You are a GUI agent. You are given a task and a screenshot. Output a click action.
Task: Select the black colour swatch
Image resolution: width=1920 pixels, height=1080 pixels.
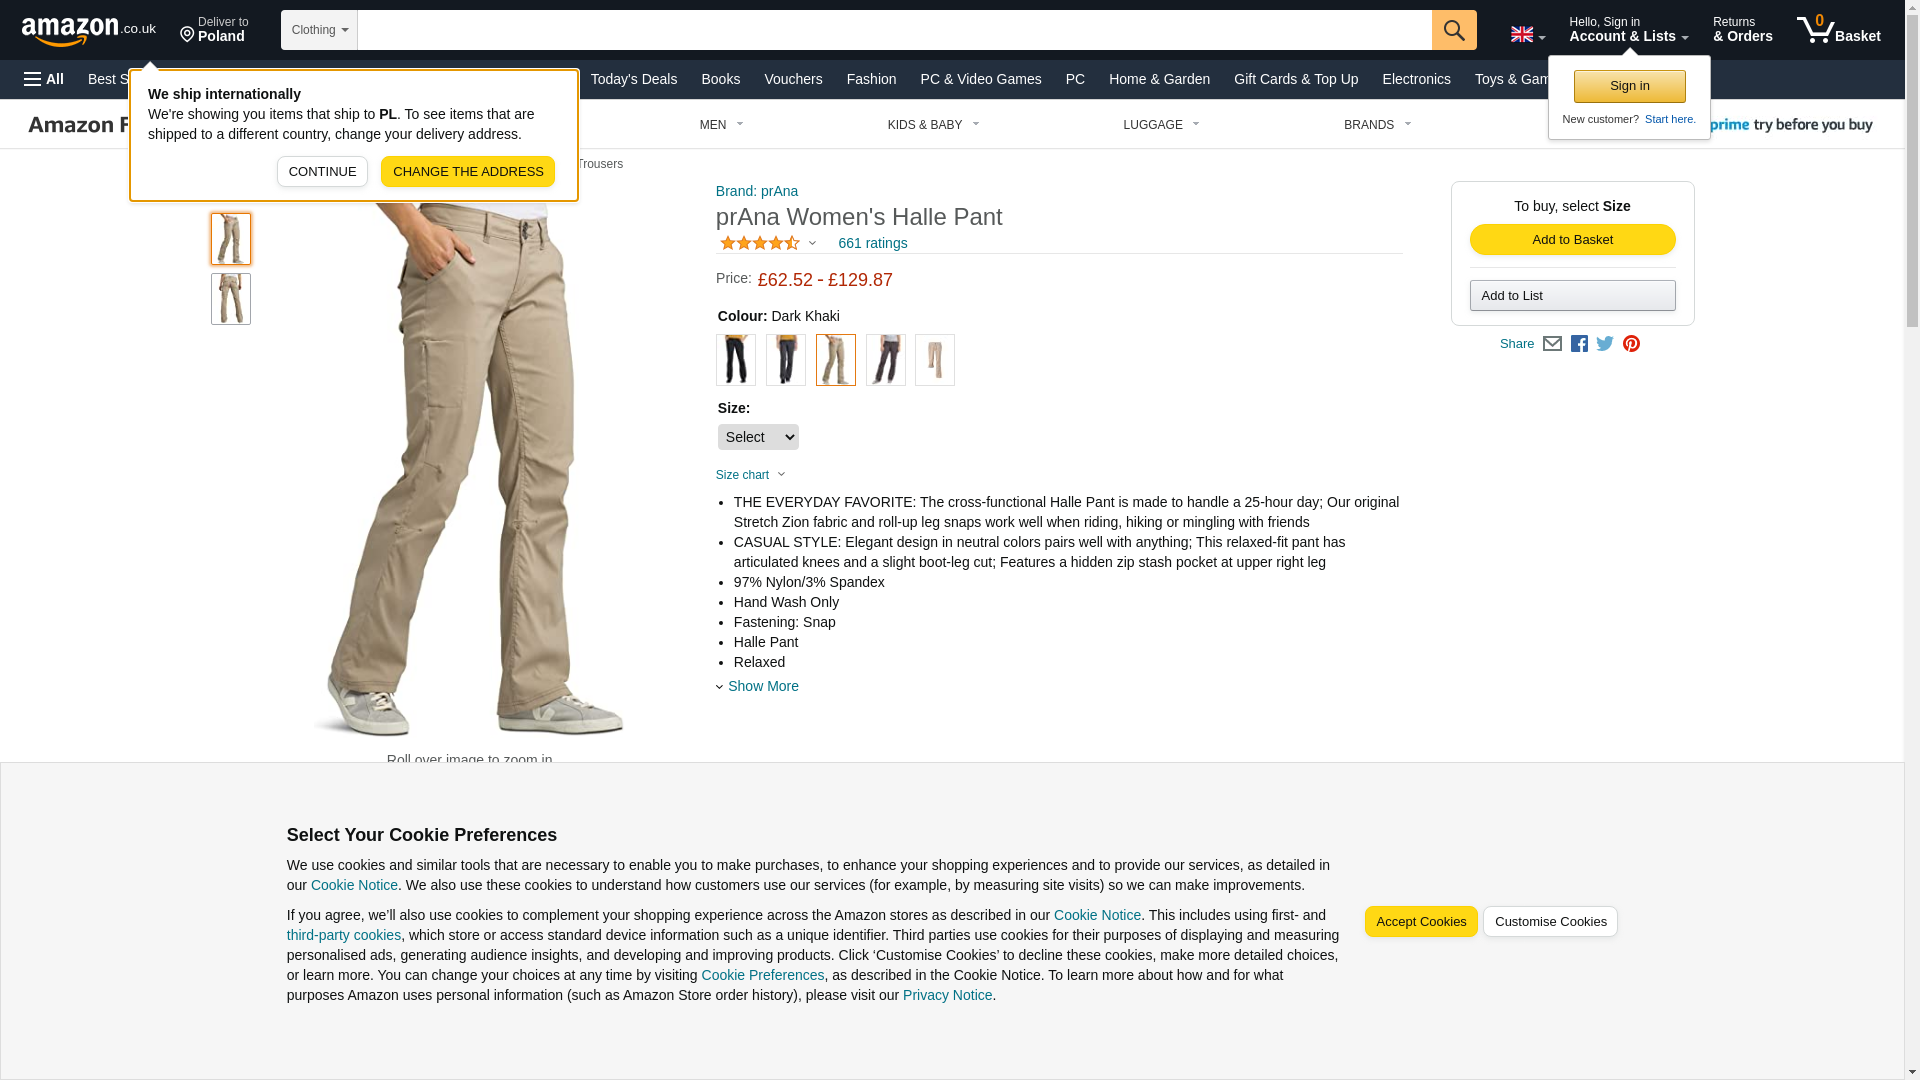736,360
